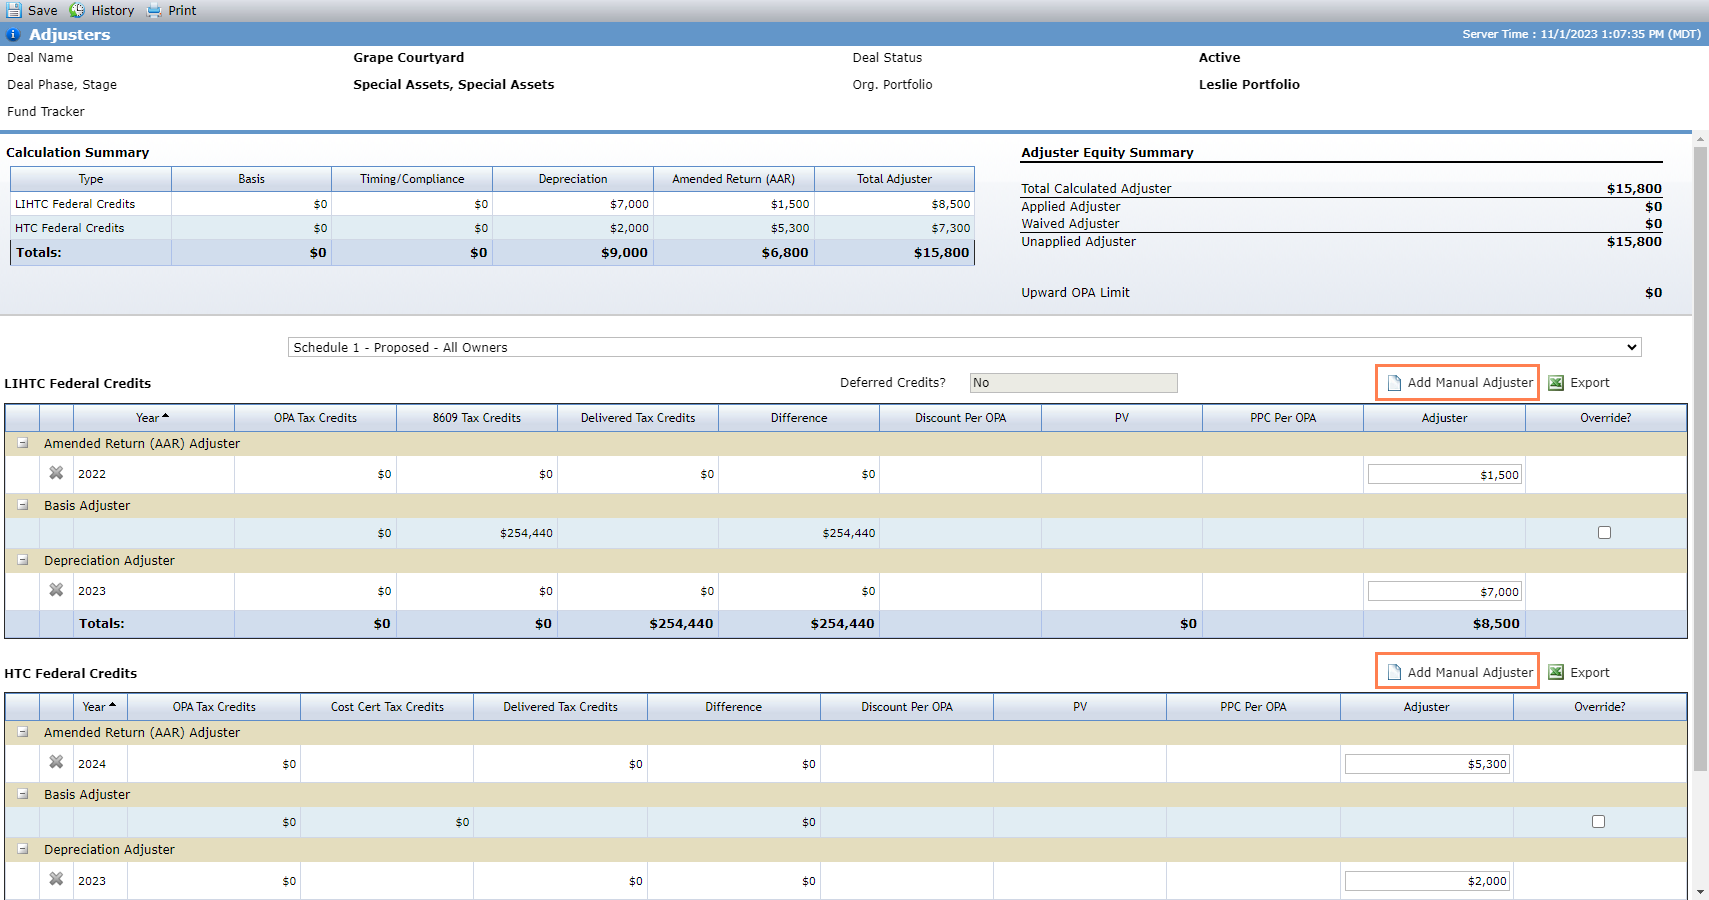Click the Grape Courtyard deal name
Viewport: 1709px width, 900px height.
pyautogui.click(x=408, y=58)
